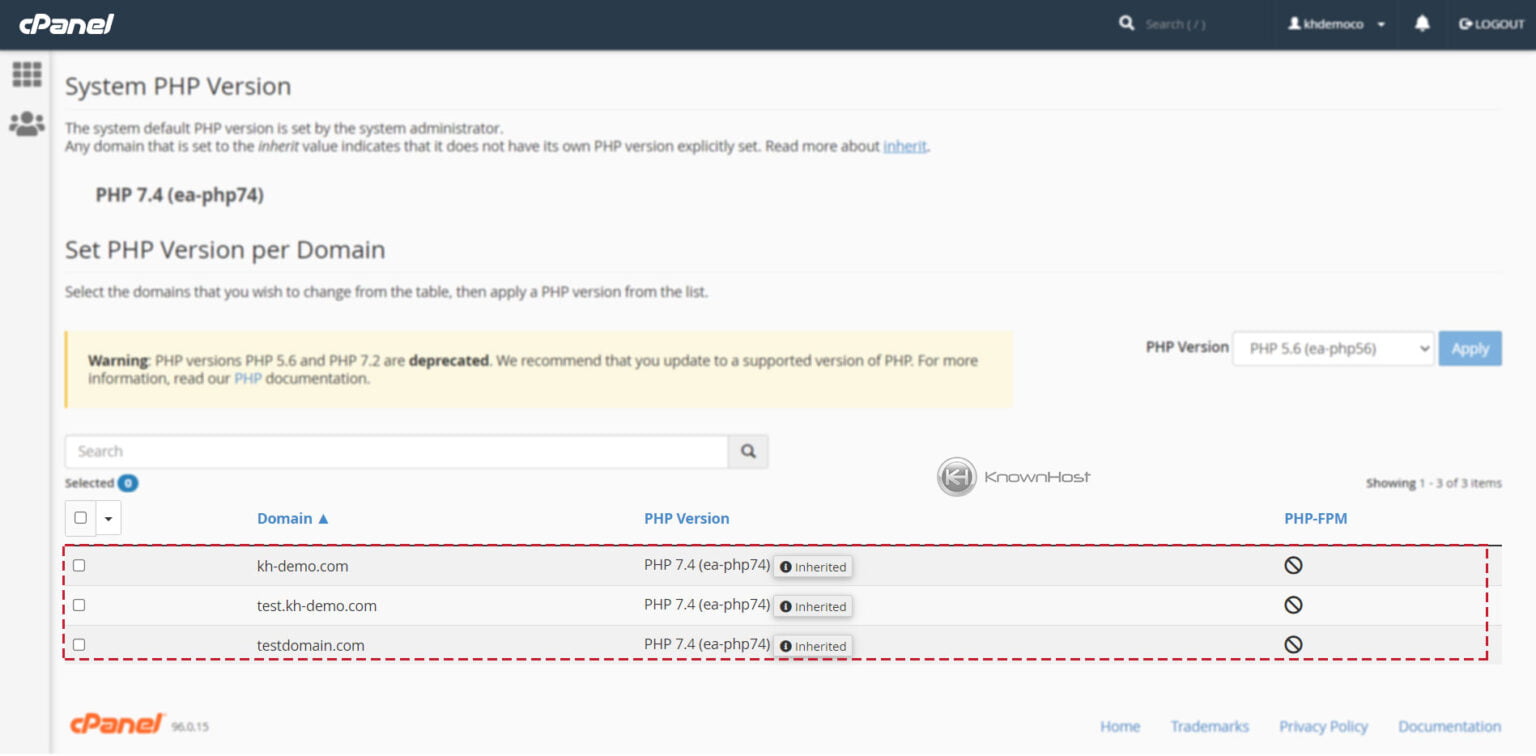Image resolution: width=1536 pixels, height=756 pixels.
Task: Expand the khdemoco account menu
Action: point(1335,23)
